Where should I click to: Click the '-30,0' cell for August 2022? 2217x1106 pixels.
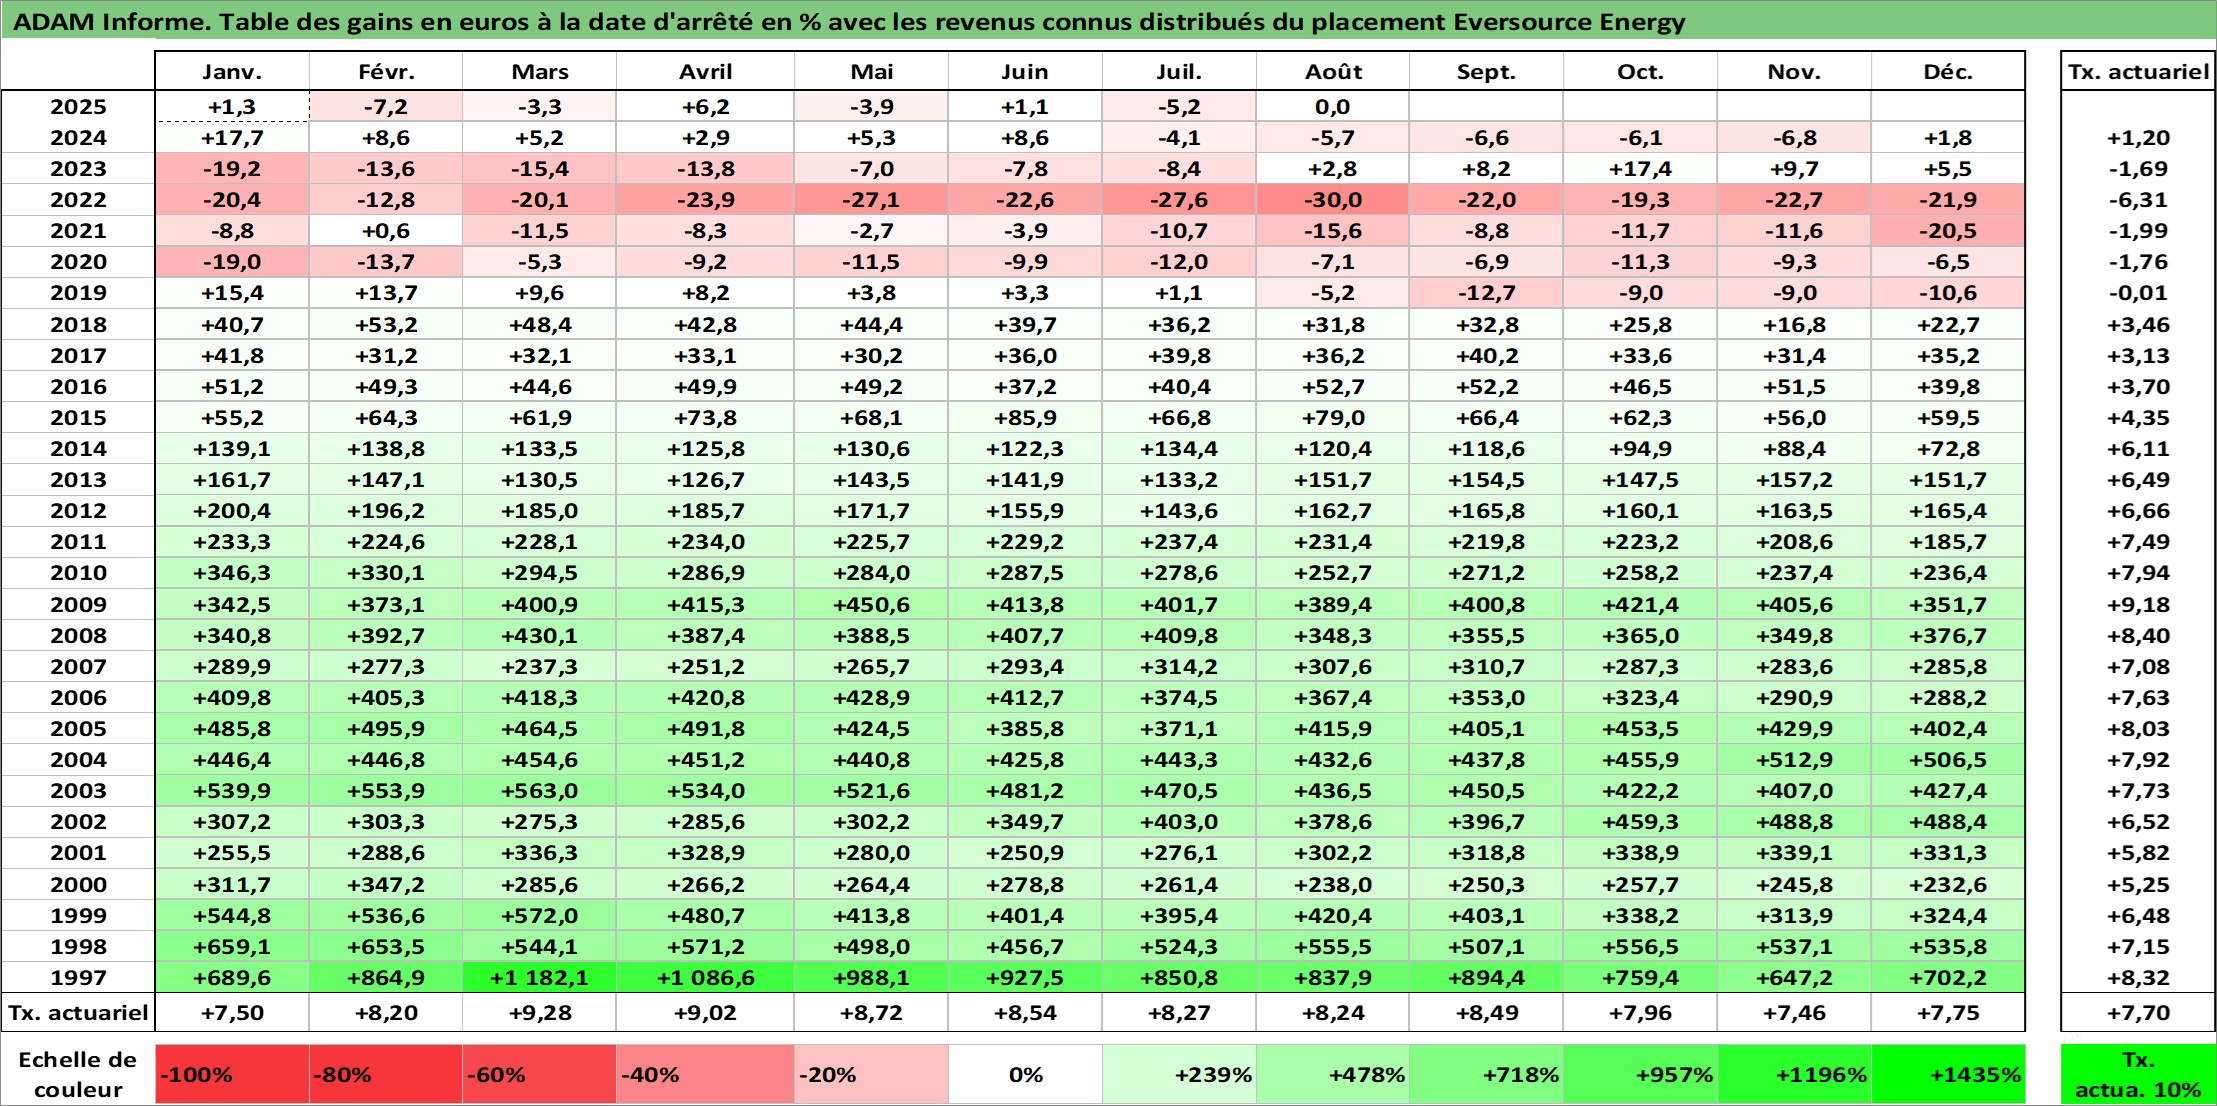tap(1333, 200)
